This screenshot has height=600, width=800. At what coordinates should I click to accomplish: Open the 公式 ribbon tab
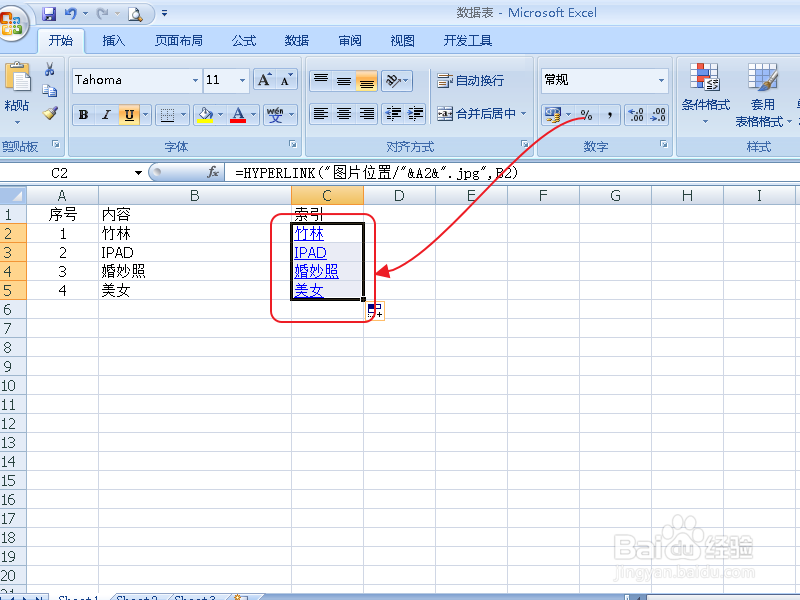click(244, 40)
